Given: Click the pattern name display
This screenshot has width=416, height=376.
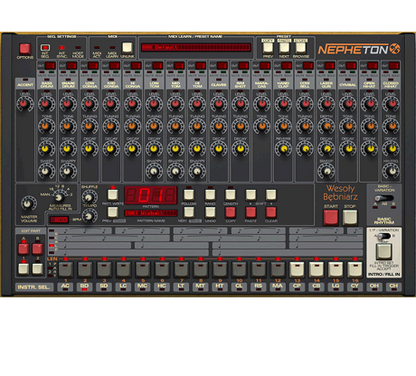Looking at the screenshot, I should (151, 213).
